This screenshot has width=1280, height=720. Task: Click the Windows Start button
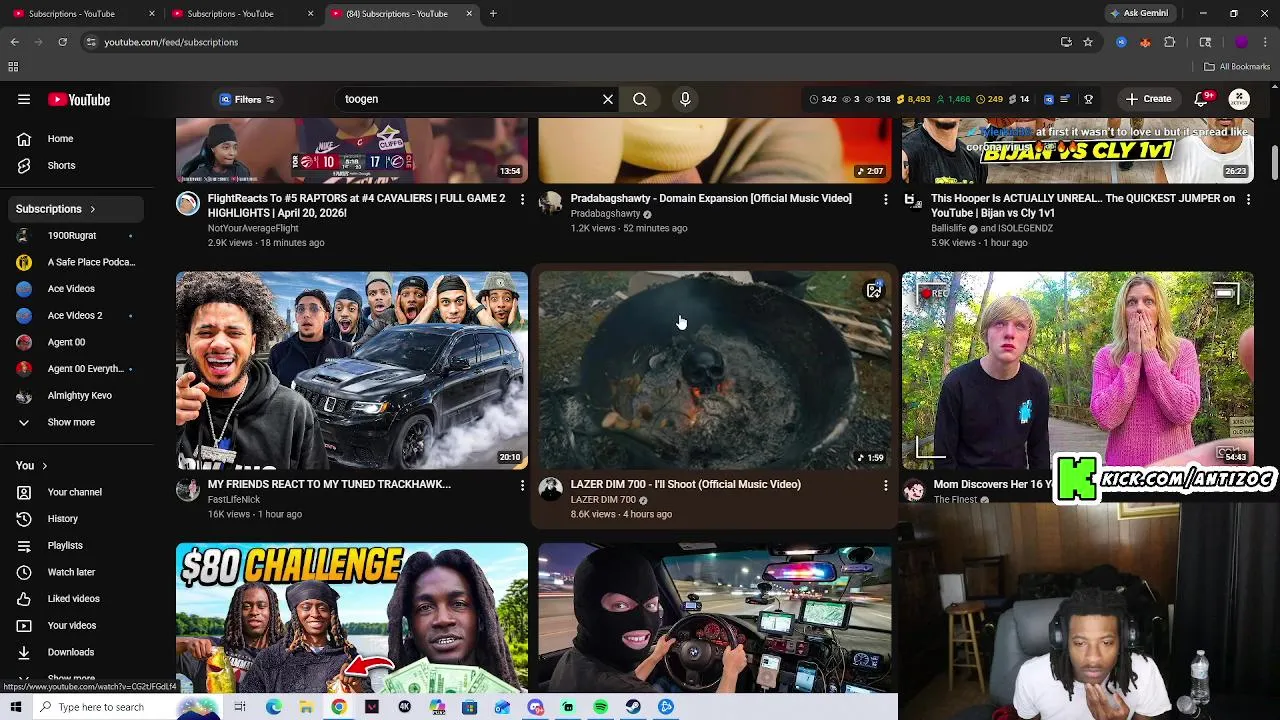coord(16,707)
